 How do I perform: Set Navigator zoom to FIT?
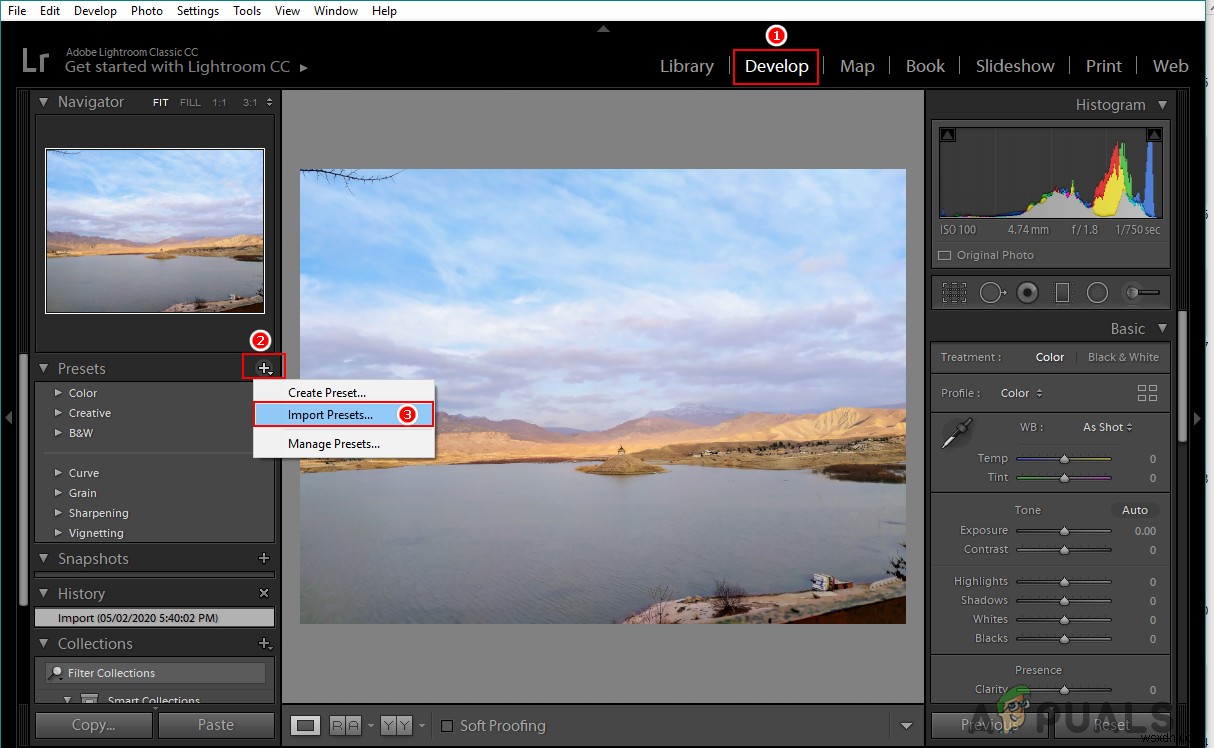(x=160, y=102)
